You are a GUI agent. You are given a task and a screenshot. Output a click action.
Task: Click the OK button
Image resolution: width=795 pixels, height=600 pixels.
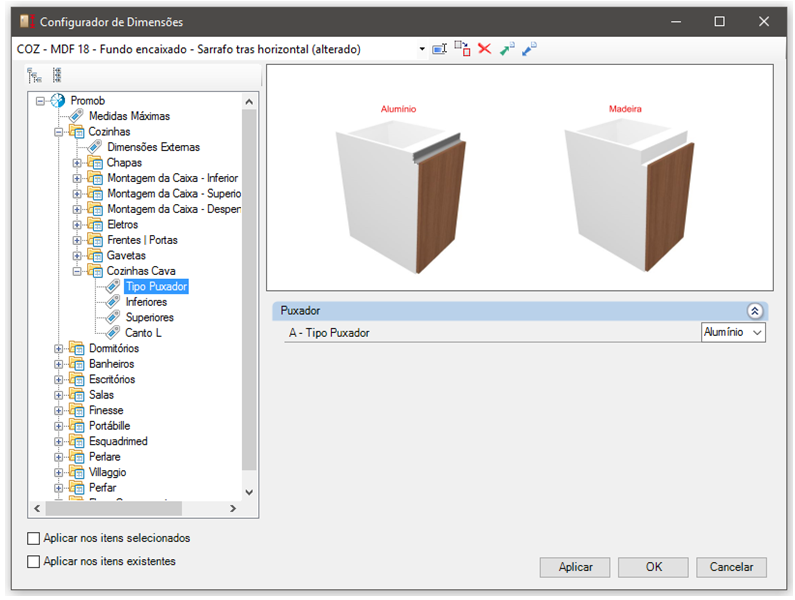pos(653,567)
